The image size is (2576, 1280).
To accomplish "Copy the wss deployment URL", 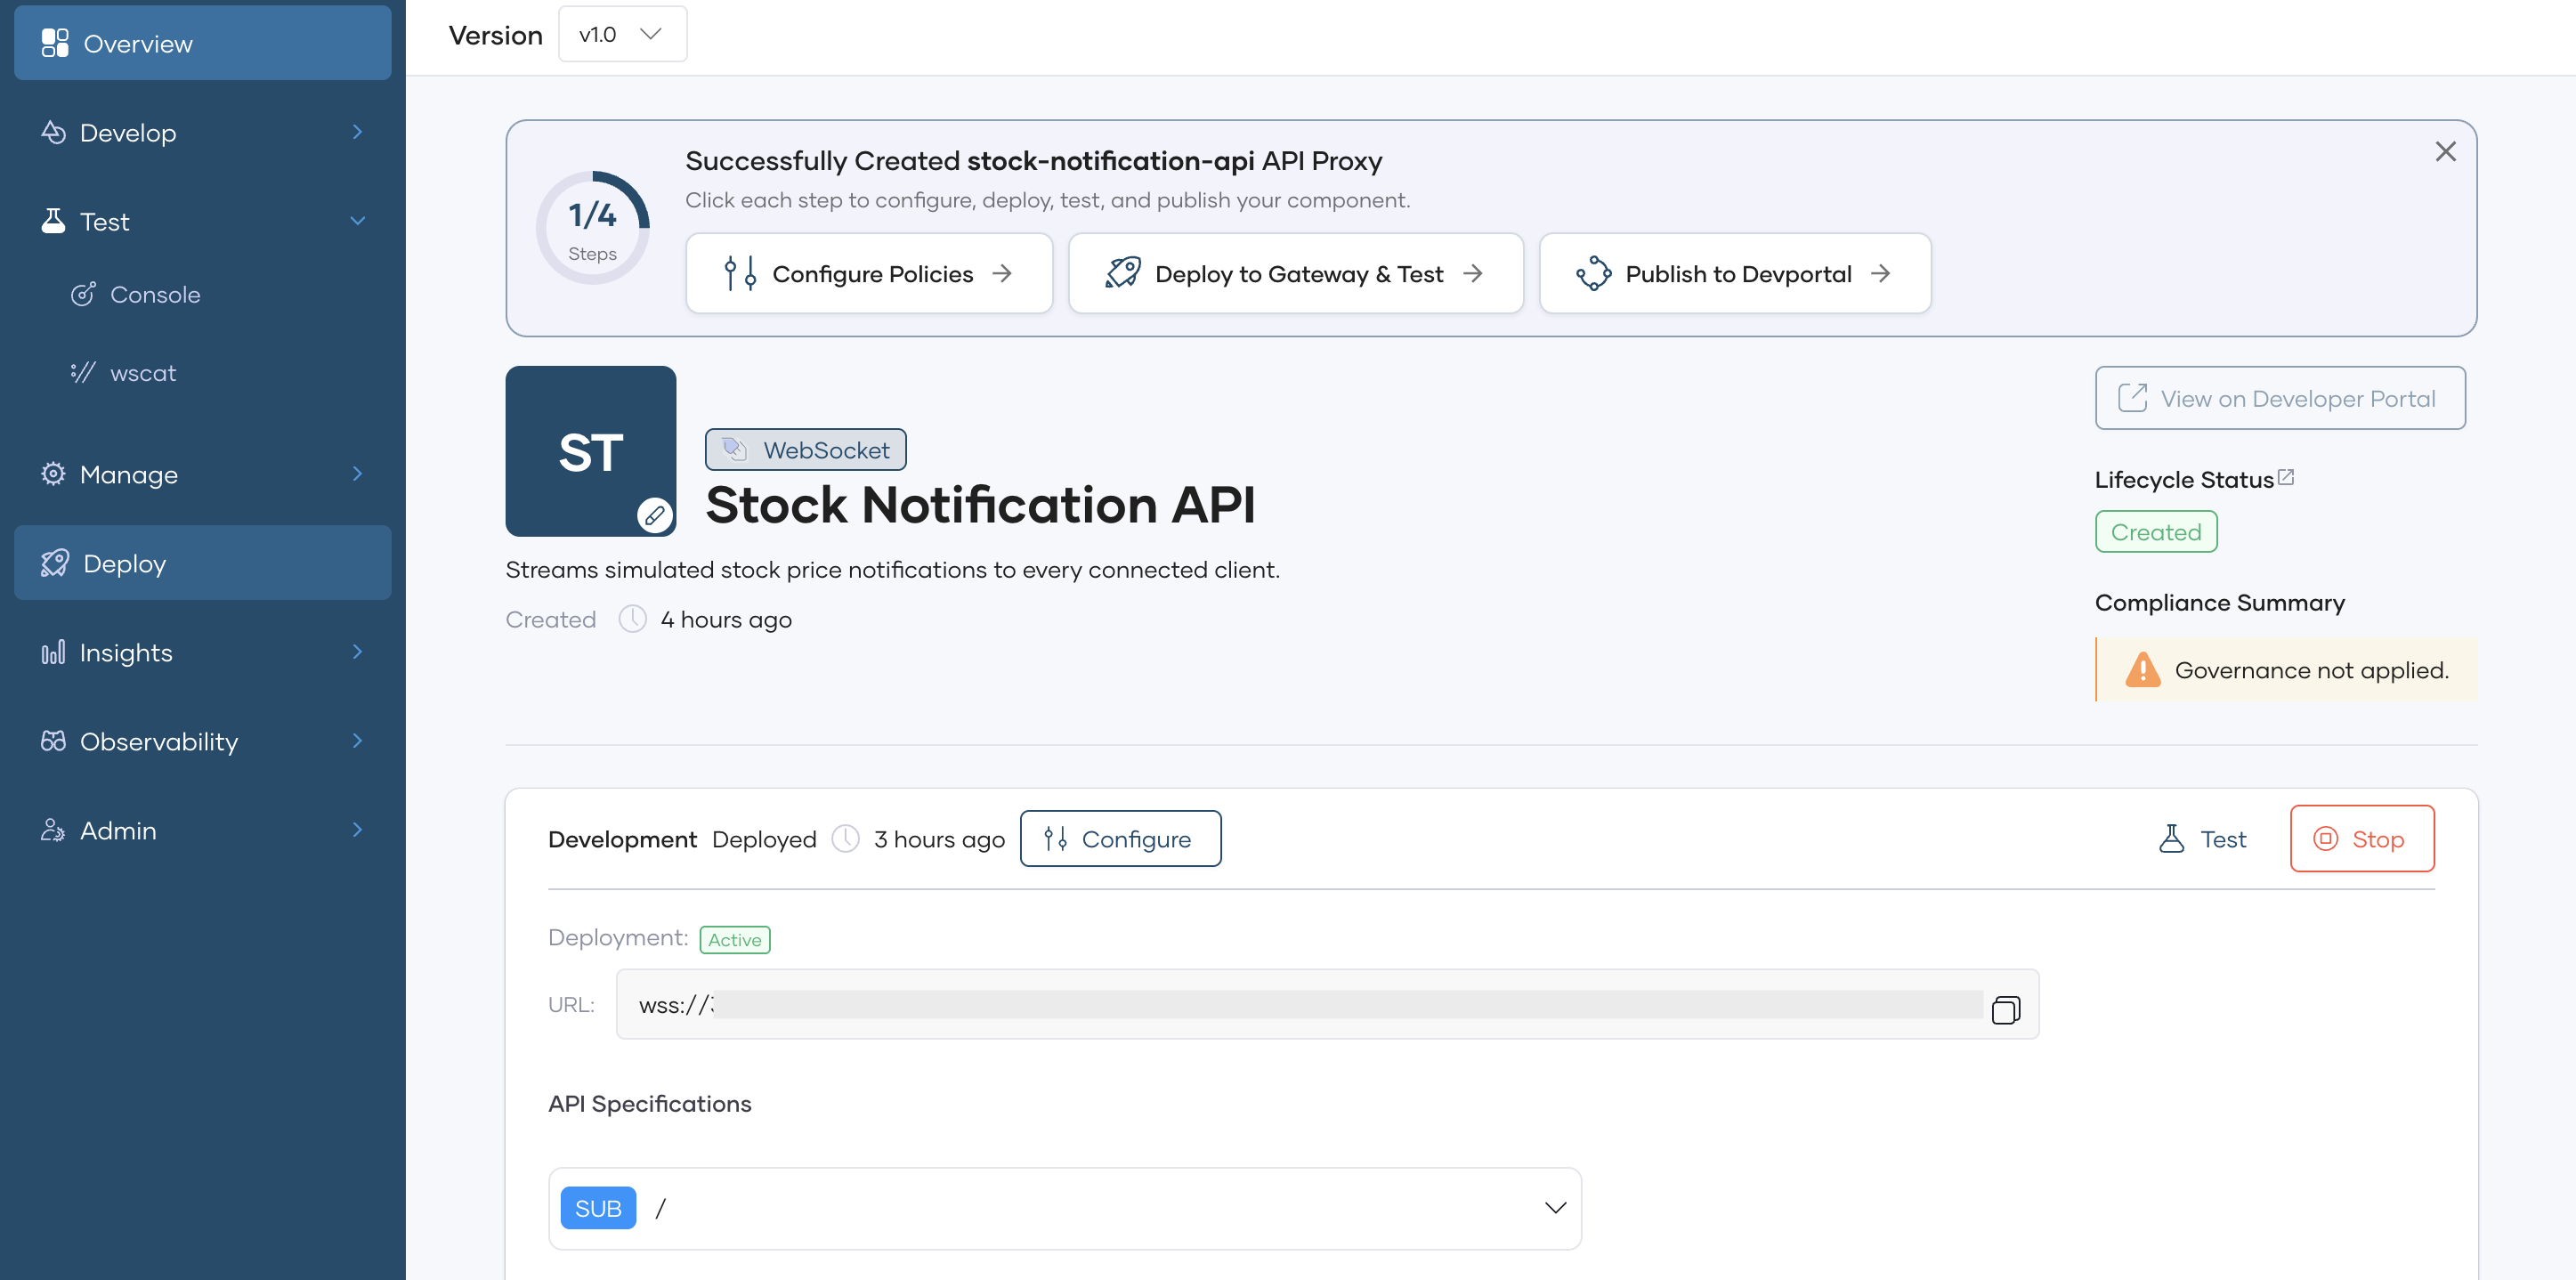I will pos(2005,1009).
